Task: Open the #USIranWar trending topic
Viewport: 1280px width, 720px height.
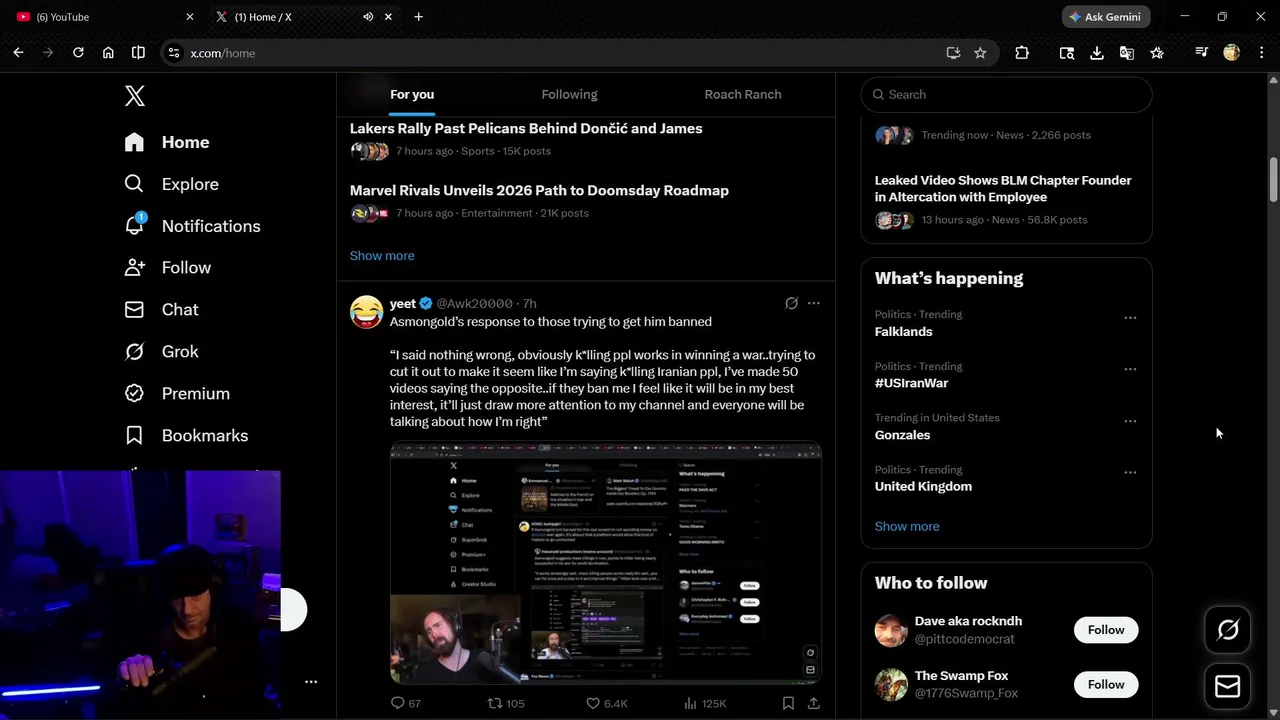Action: click(x=911, y=383)
